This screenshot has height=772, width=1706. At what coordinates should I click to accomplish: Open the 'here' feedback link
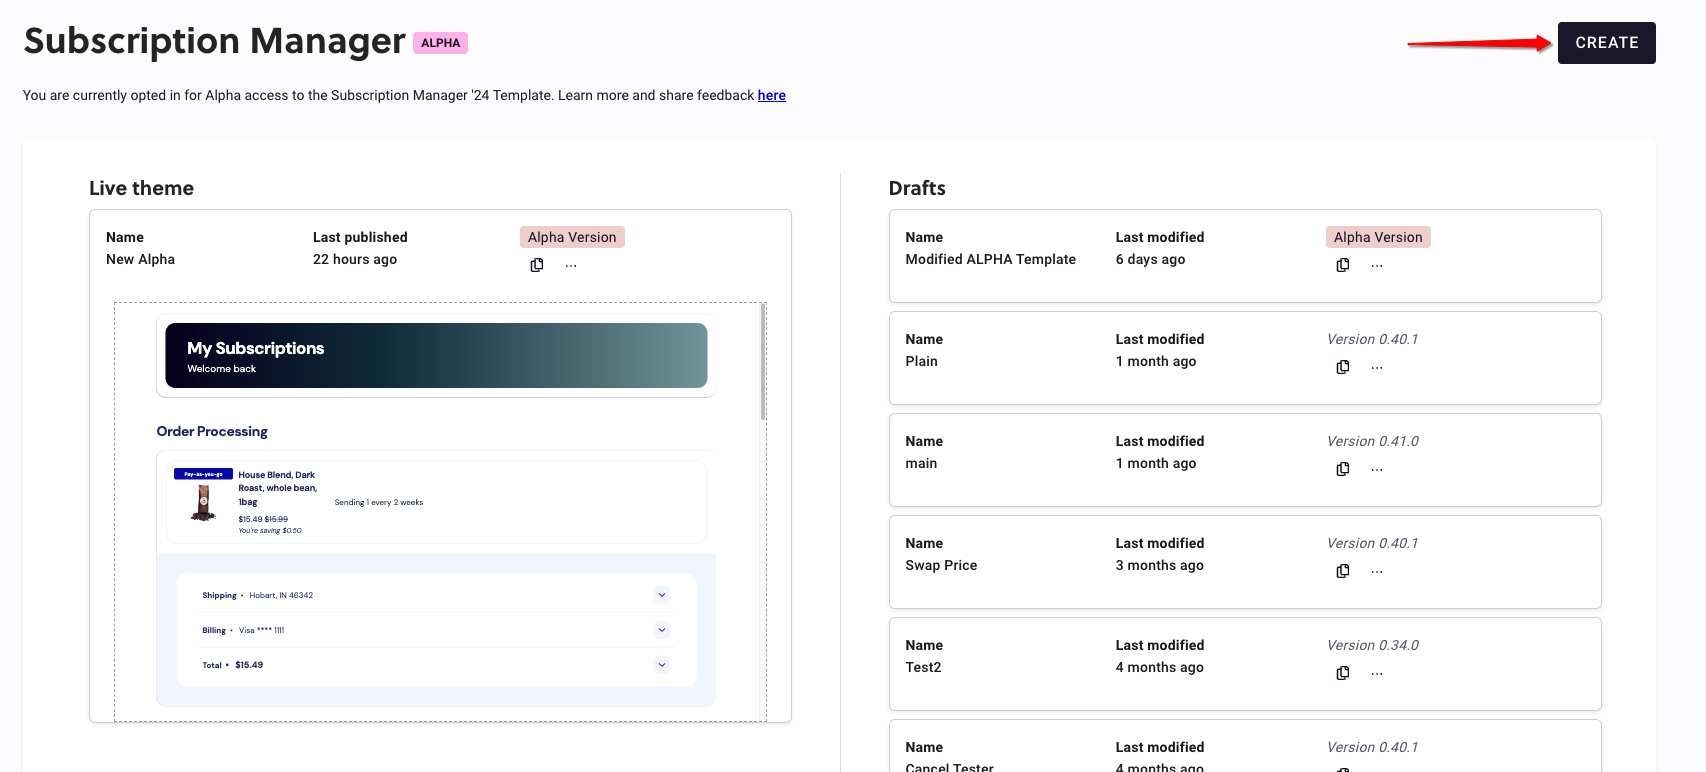click(771, 95)
